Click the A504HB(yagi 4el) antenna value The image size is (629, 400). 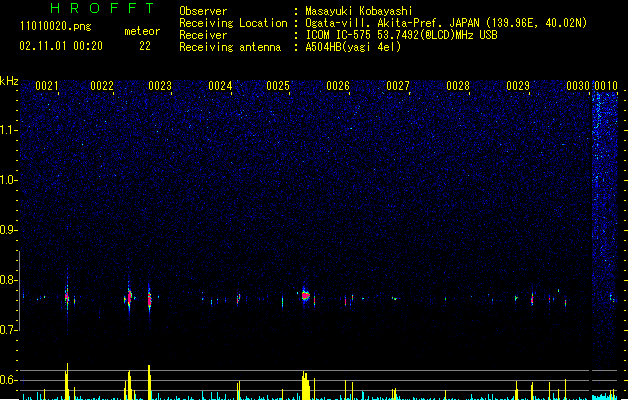point(353,47)
